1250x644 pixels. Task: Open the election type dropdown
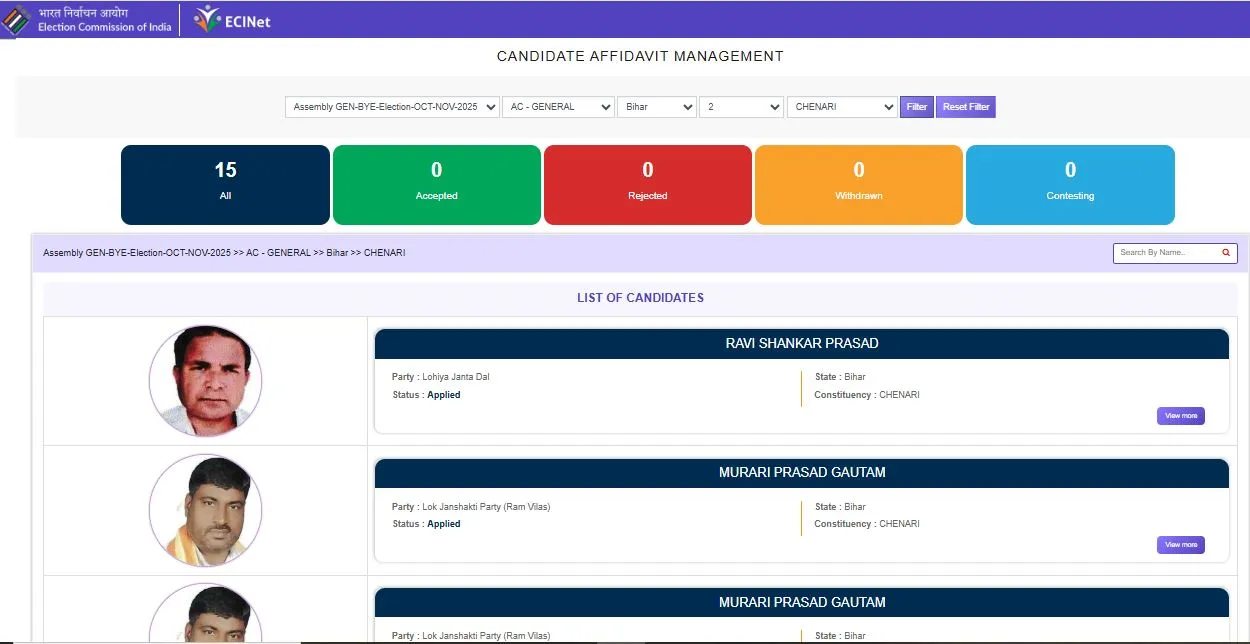tap(392, 107)
